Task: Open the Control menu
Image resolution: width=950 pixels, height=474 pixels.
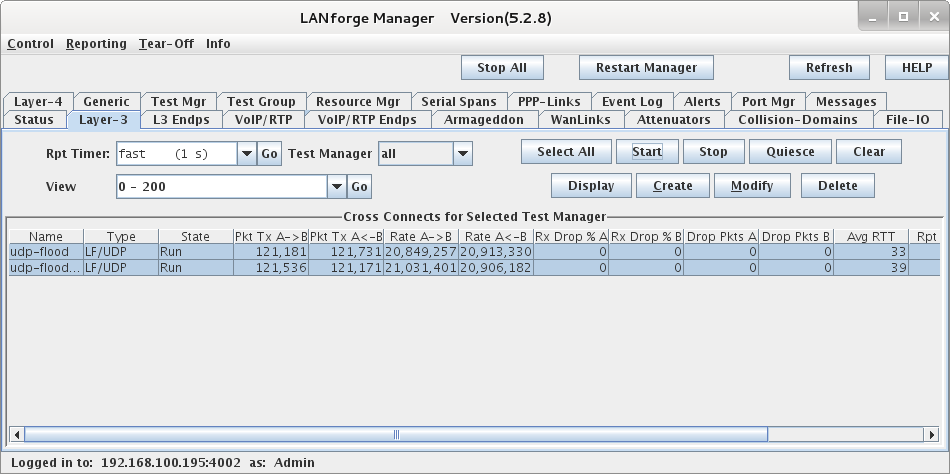Action: [30, 44]
